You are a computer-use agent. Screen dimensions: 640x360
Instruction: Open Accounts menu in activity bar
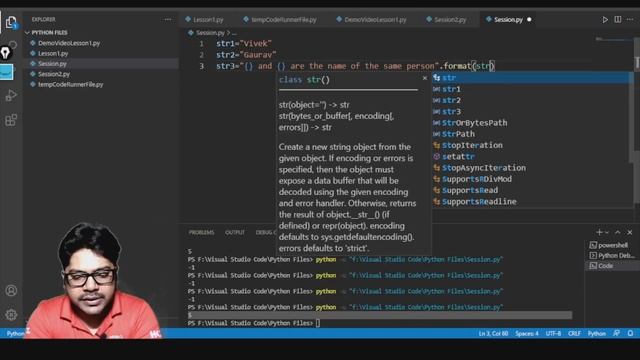pos(11,290)
